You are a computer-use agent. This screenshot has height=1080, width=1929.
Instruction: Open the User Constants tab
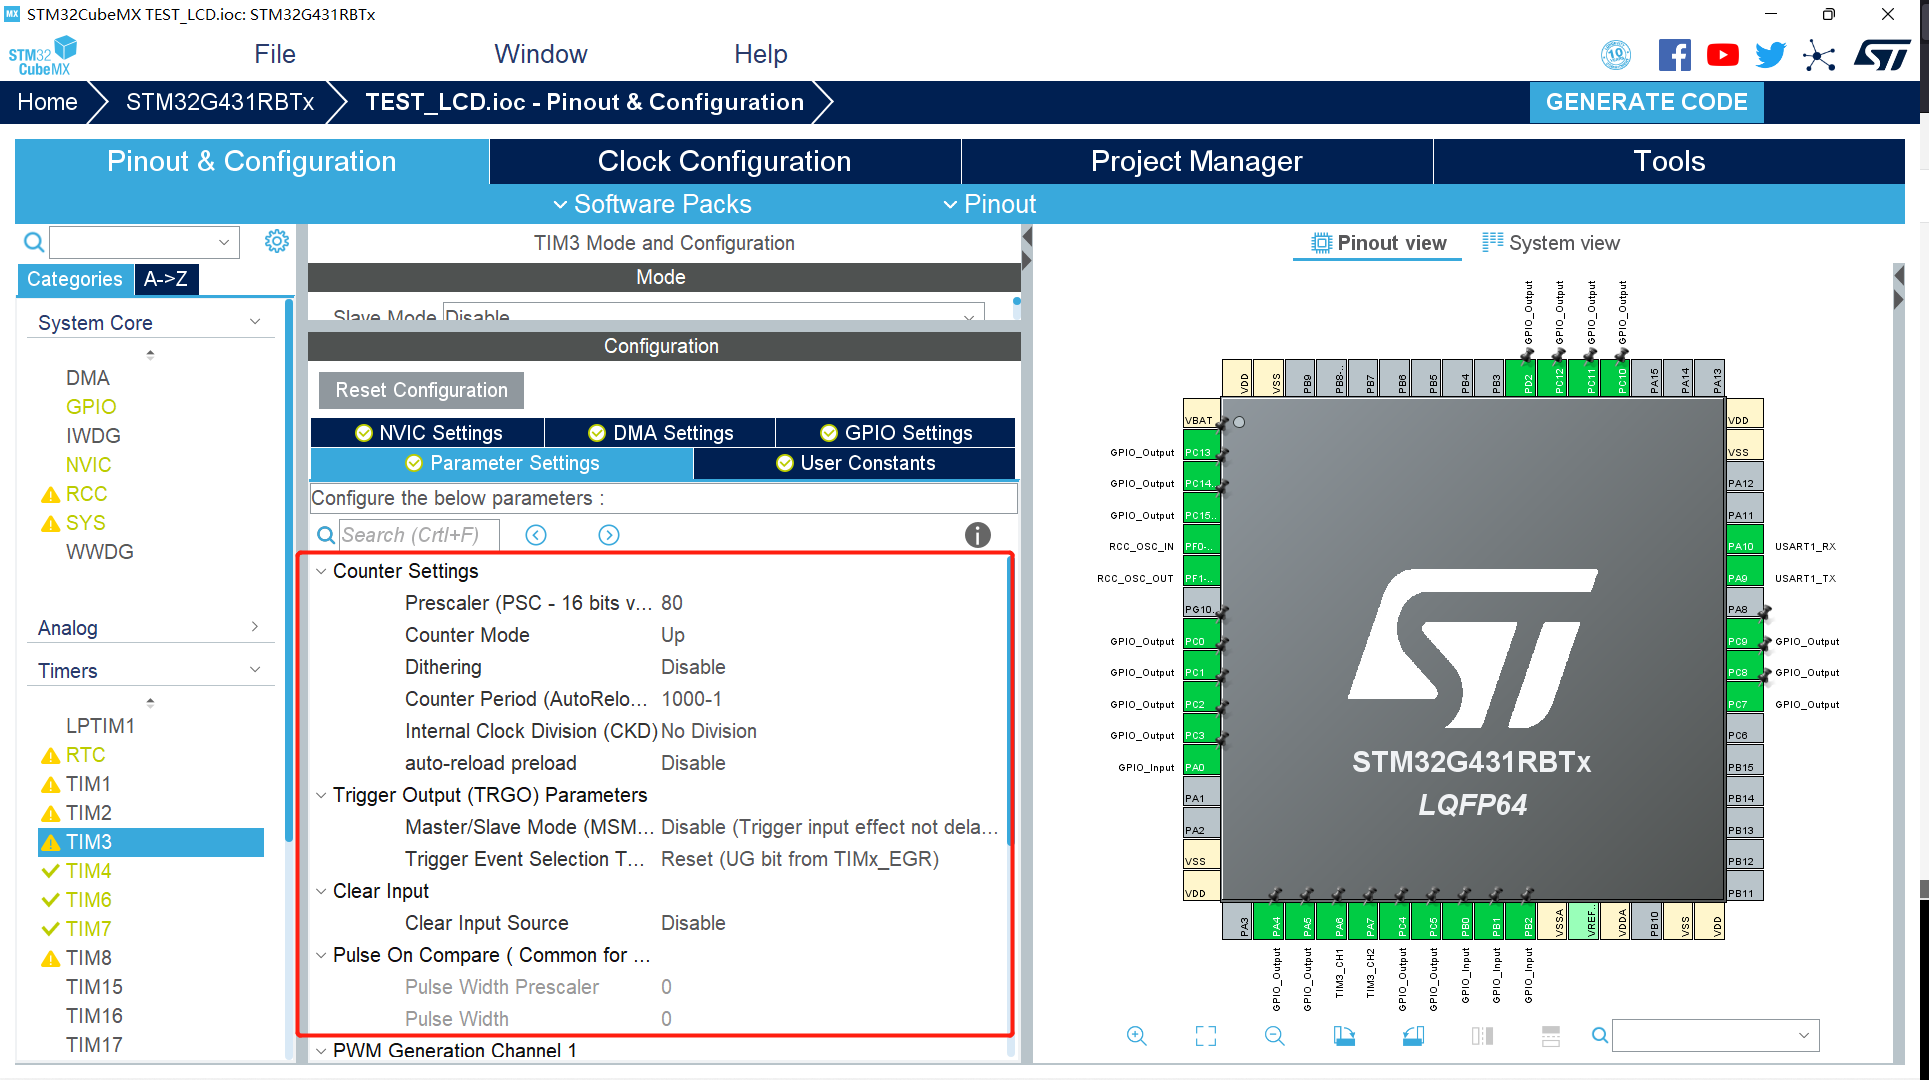pyautogui.click(x=855, y=463)
